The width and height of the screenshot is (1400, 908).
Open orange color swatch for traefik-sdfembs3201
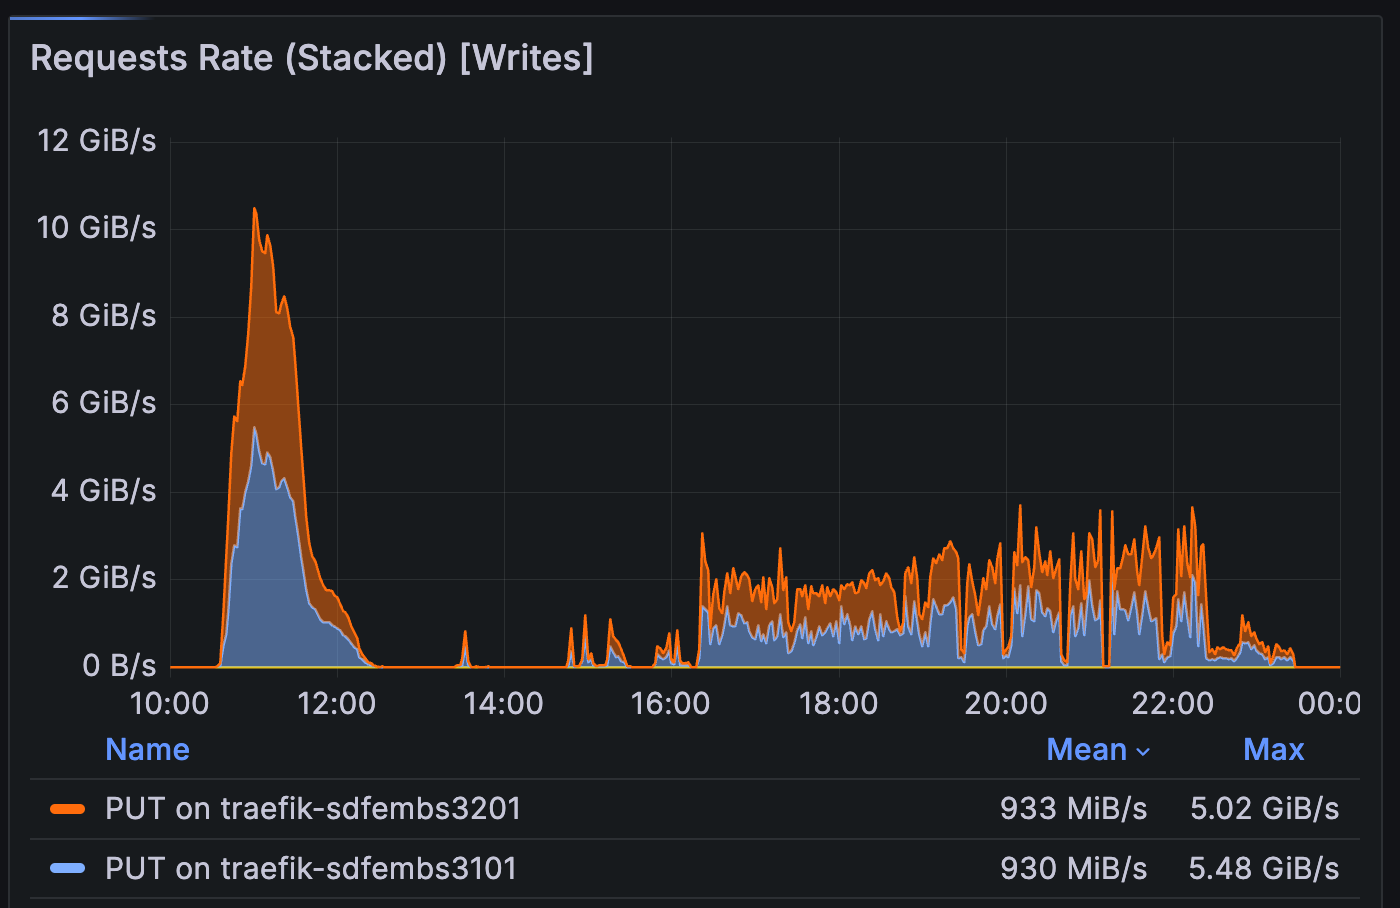pyautogui.click(x=67, y=809)
